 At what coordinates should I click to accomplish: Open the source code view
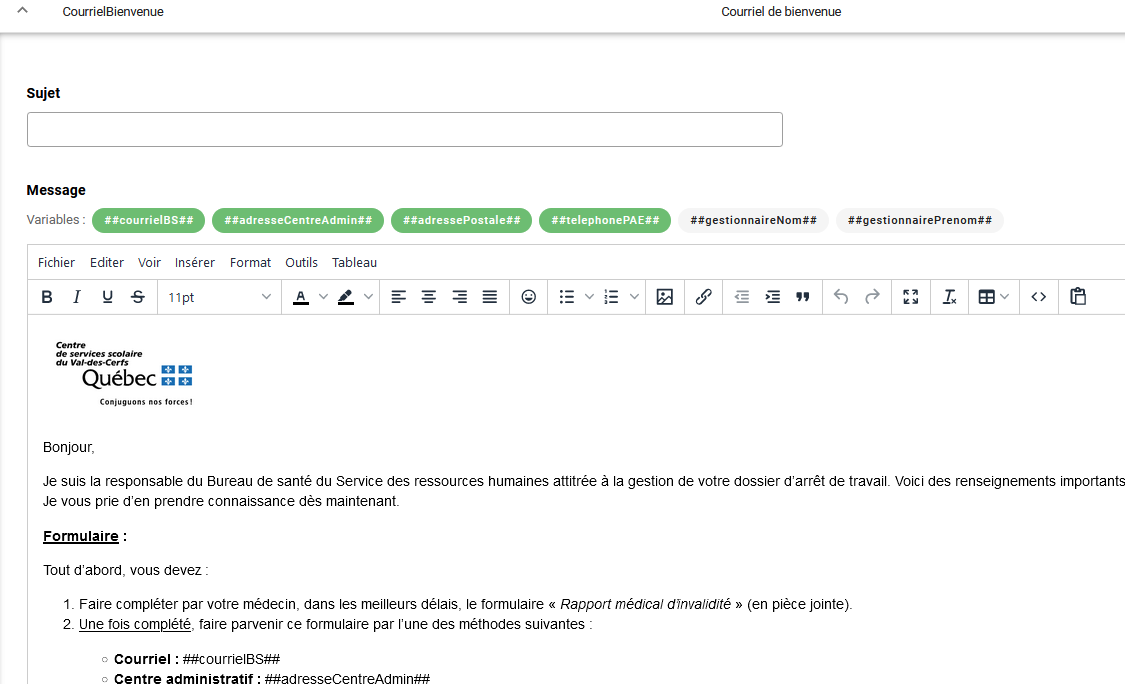(x=1039, y=297)
